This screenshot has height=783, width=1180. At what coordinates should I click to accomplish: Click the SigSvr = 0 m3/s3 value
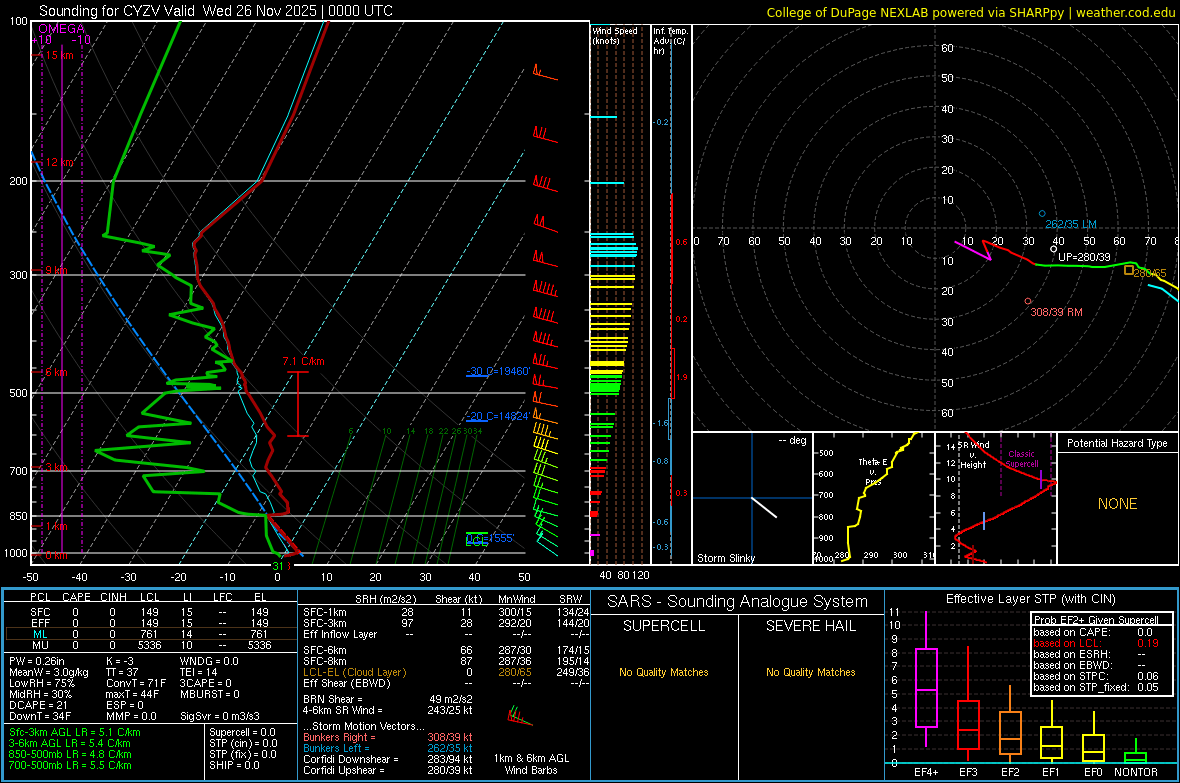pyautogui.click(x=220, y=716)
